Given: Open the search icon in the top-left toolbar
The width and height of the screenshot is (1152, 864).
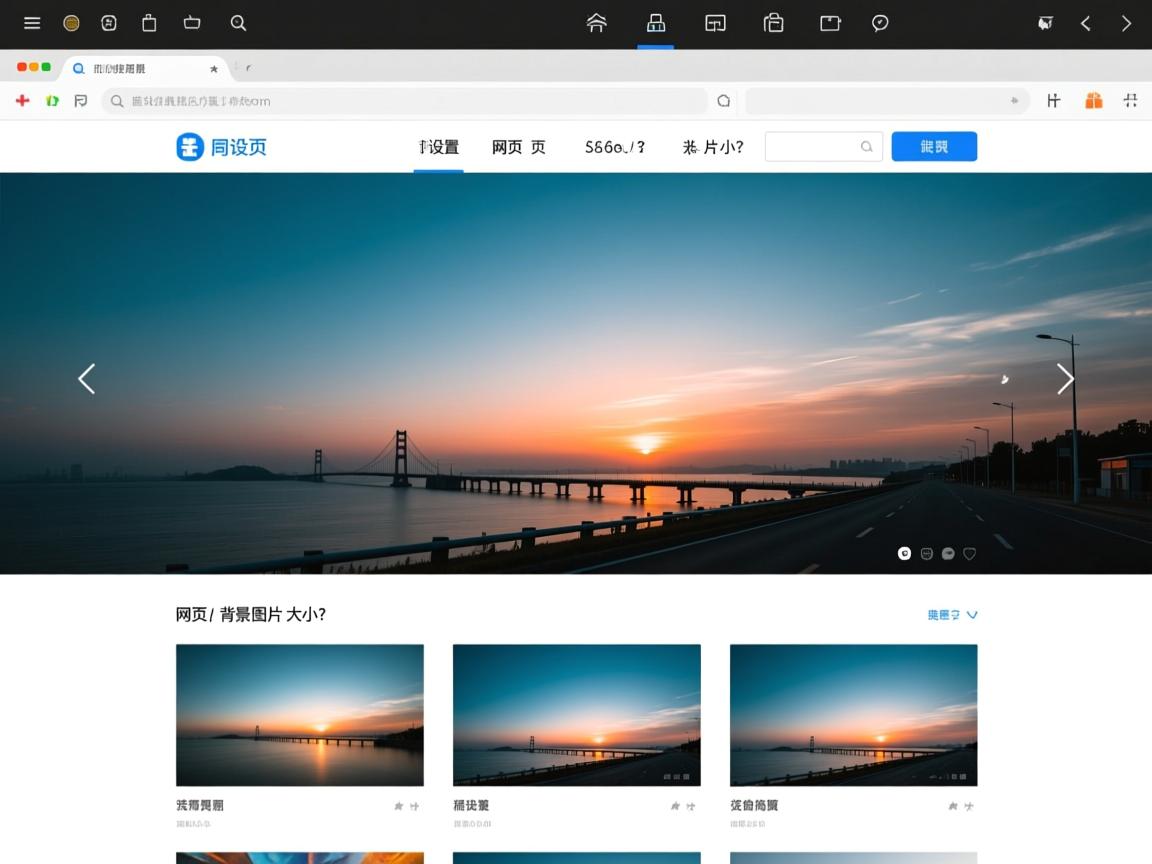Looking at the screenshot, I should point(238,23).
